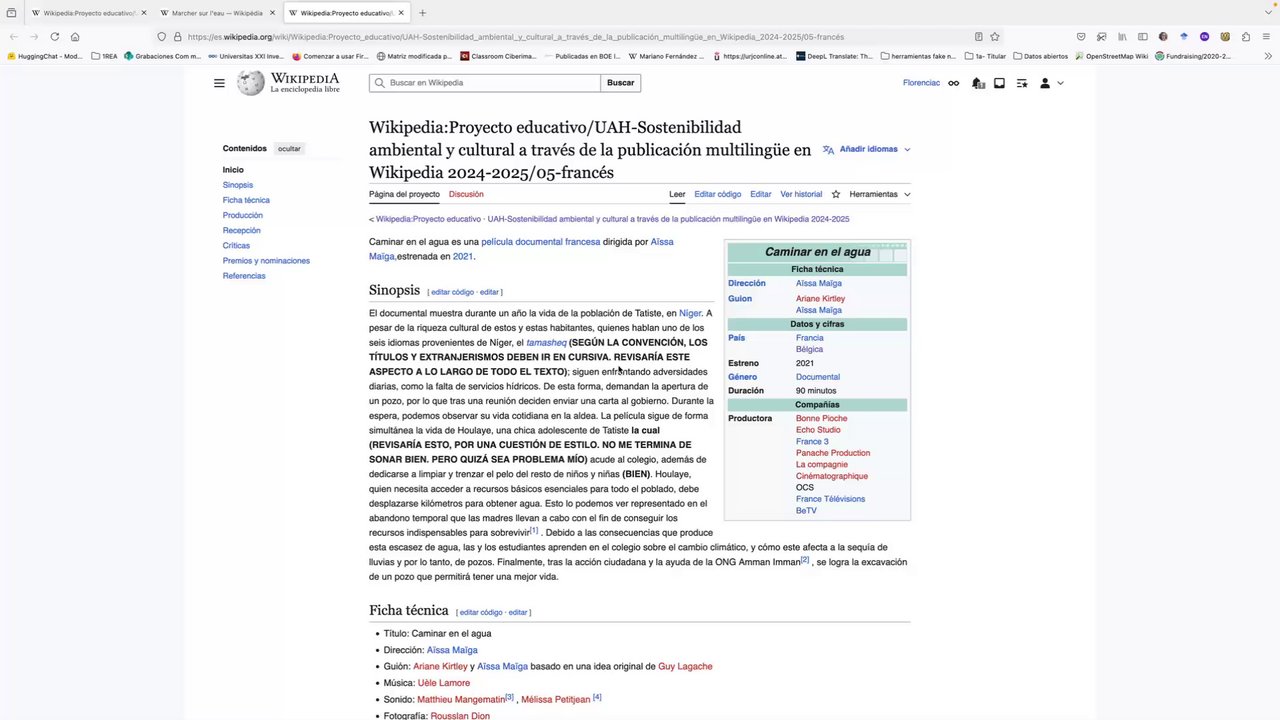Show site padlock security information

pos(177,37)
